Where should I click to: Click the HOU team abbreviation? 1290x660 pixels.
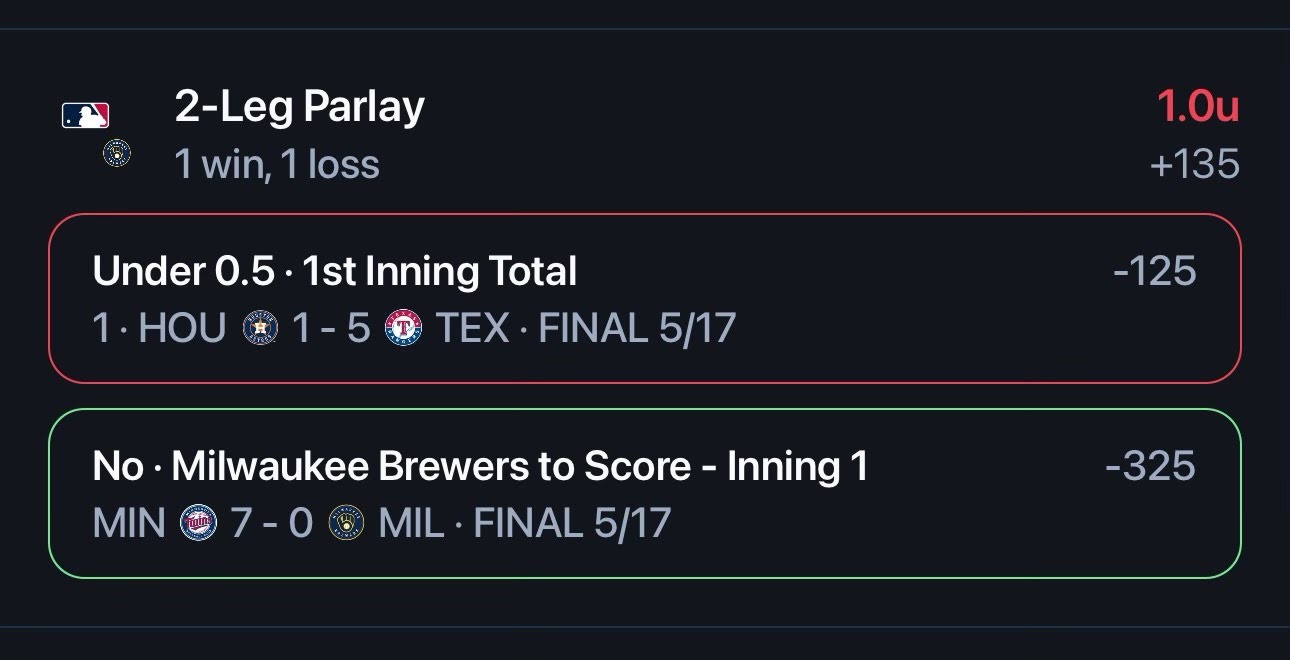[x=183, y=328]
